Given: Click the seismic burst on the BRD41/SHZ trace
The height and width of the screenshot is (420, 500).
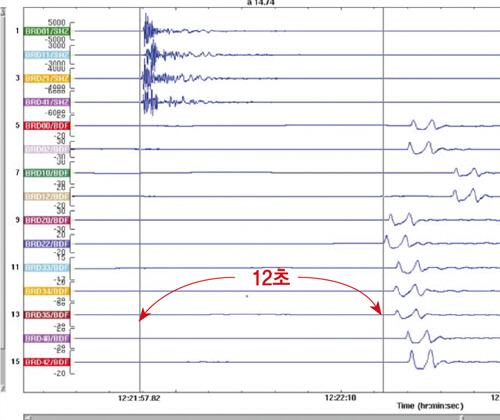Looking at the screenshot, I should pyautogui.click(x=150, y=102).
